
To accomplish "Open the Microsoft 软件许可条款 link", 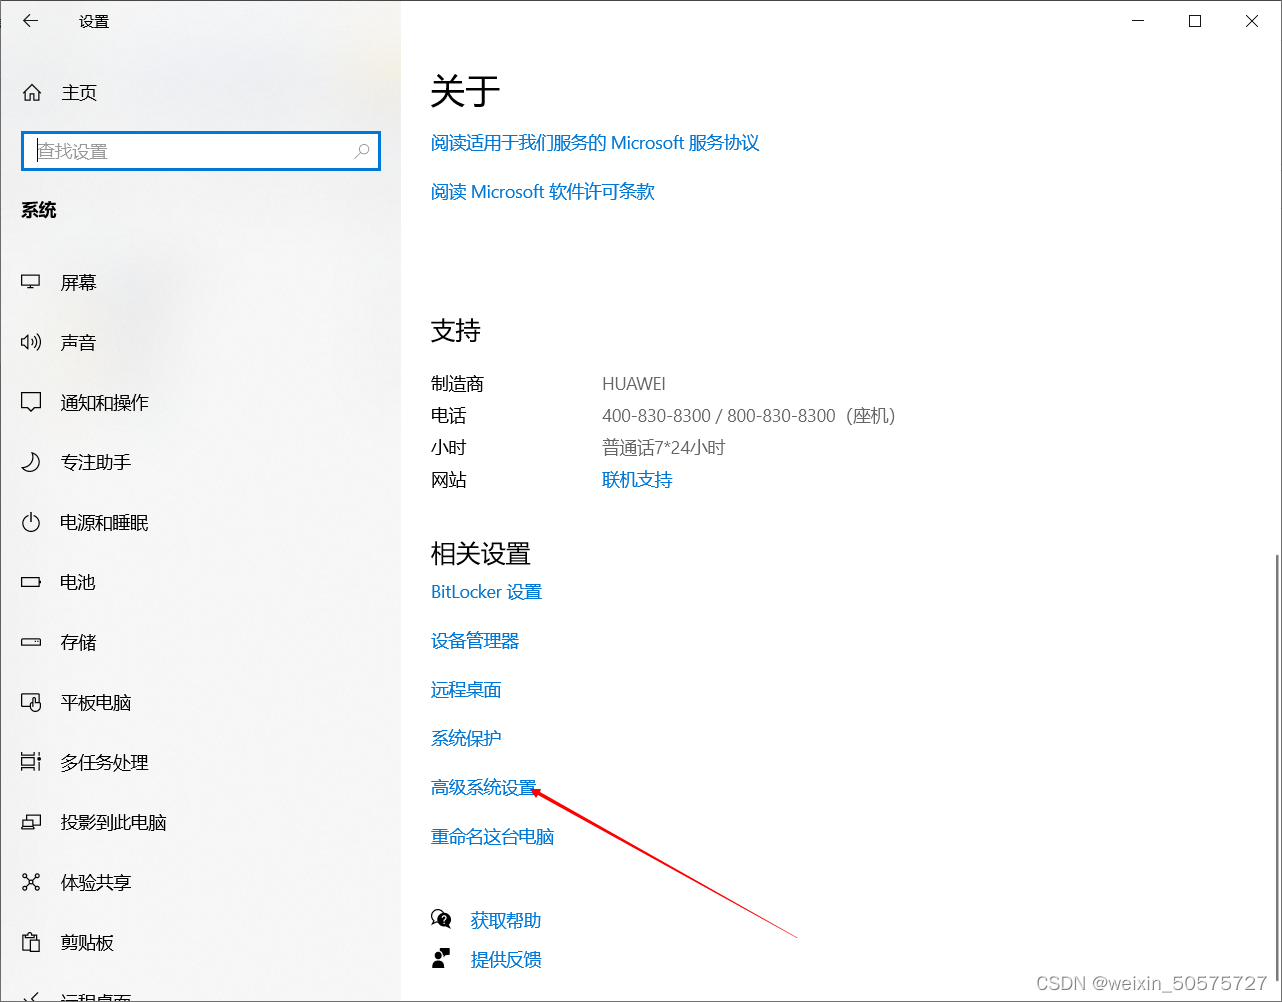I will coord(543,192).
